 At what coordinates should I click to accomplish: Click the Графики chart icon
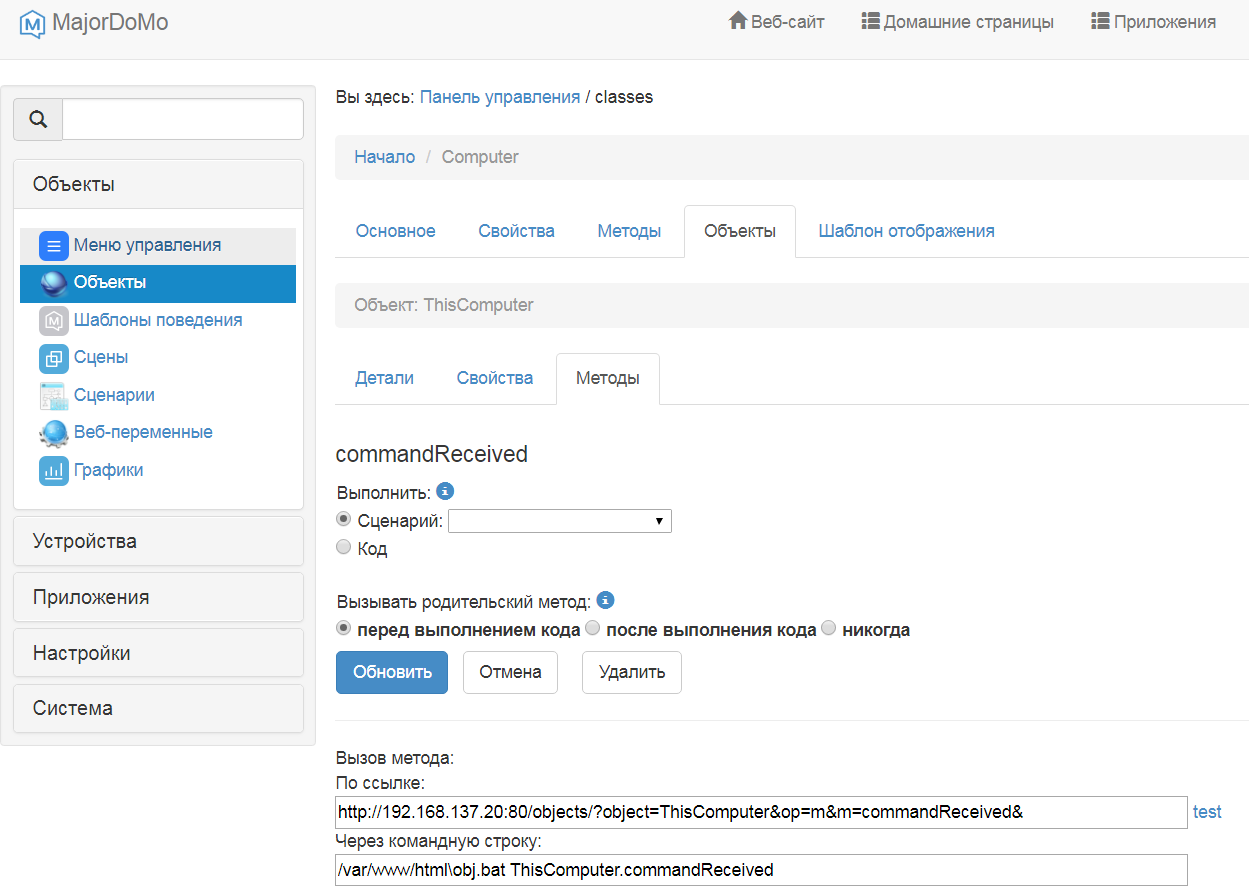click(54, 471)
